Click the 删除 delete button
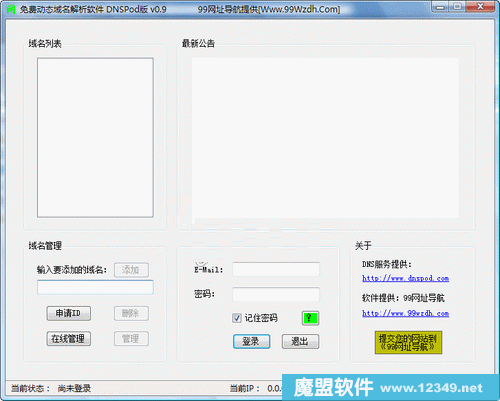The image size is (500, 401). tap(131, 313)
